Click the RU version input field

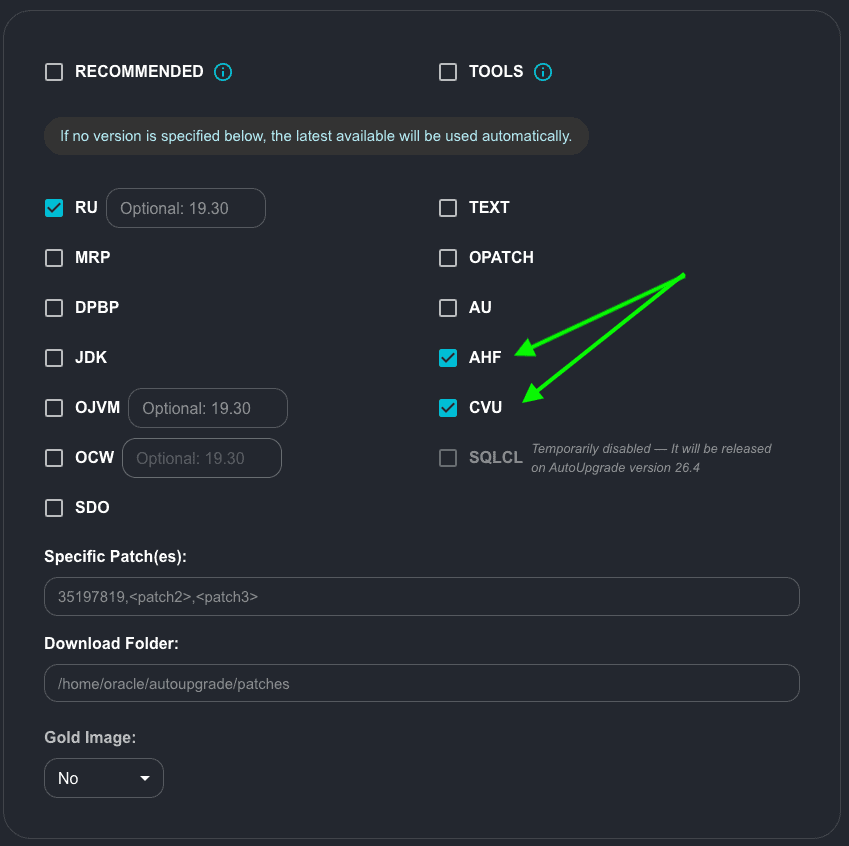point(186,208)
